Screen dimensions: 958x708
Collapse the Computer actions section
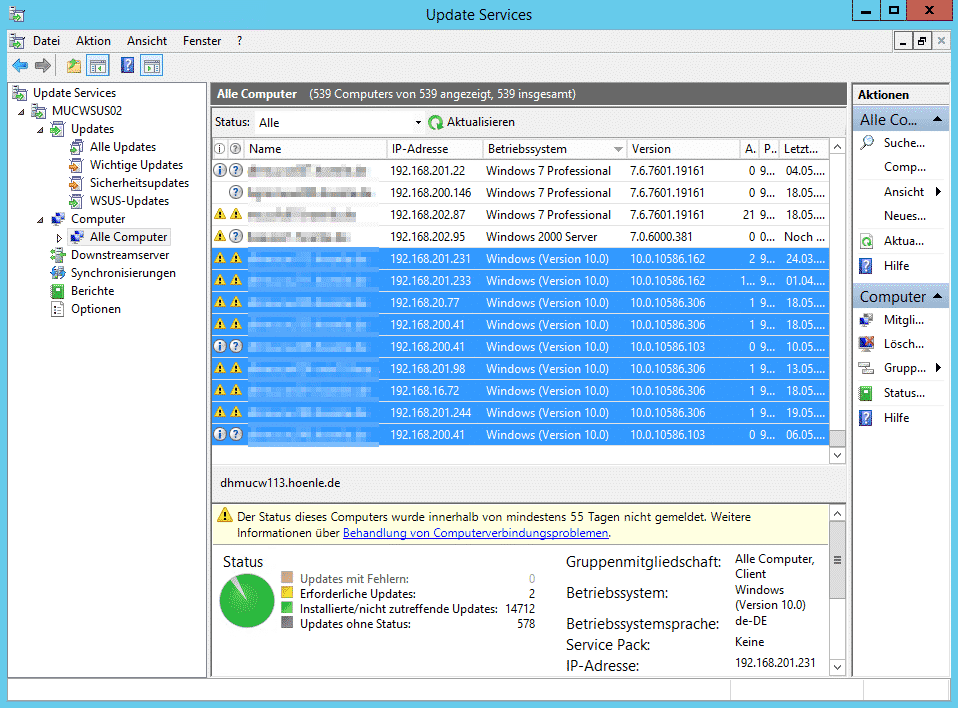coord(937,297)
